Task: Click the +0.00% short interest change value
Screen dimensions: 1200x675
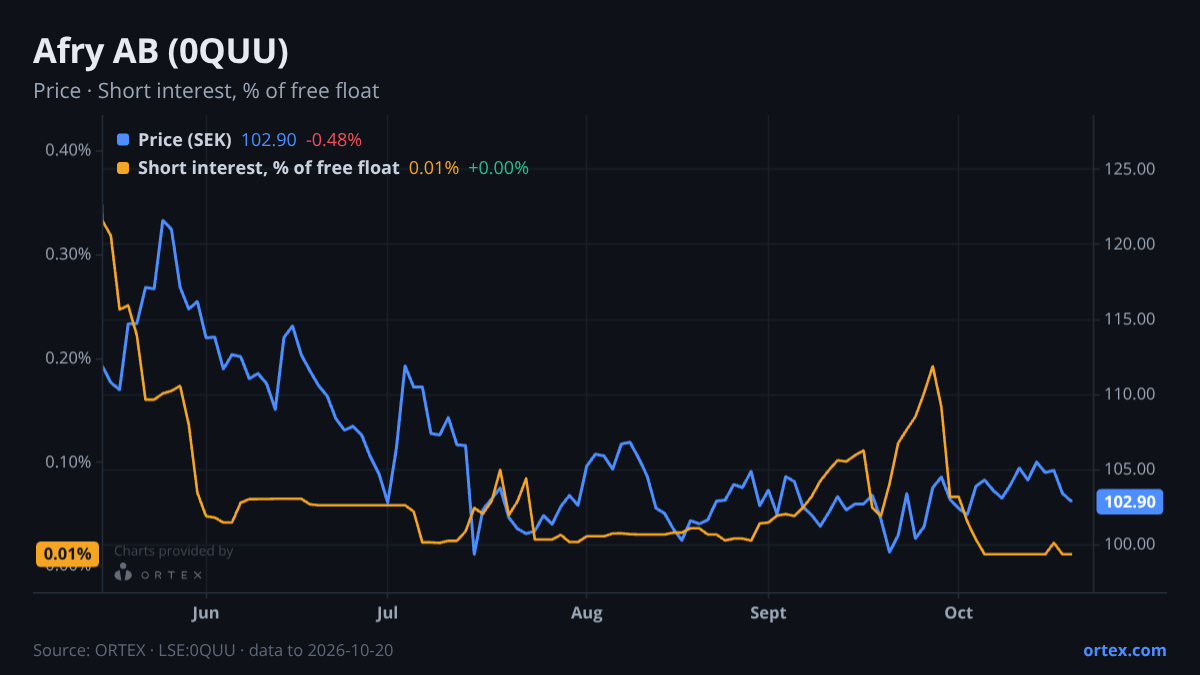Action: [x=498, y=168]
